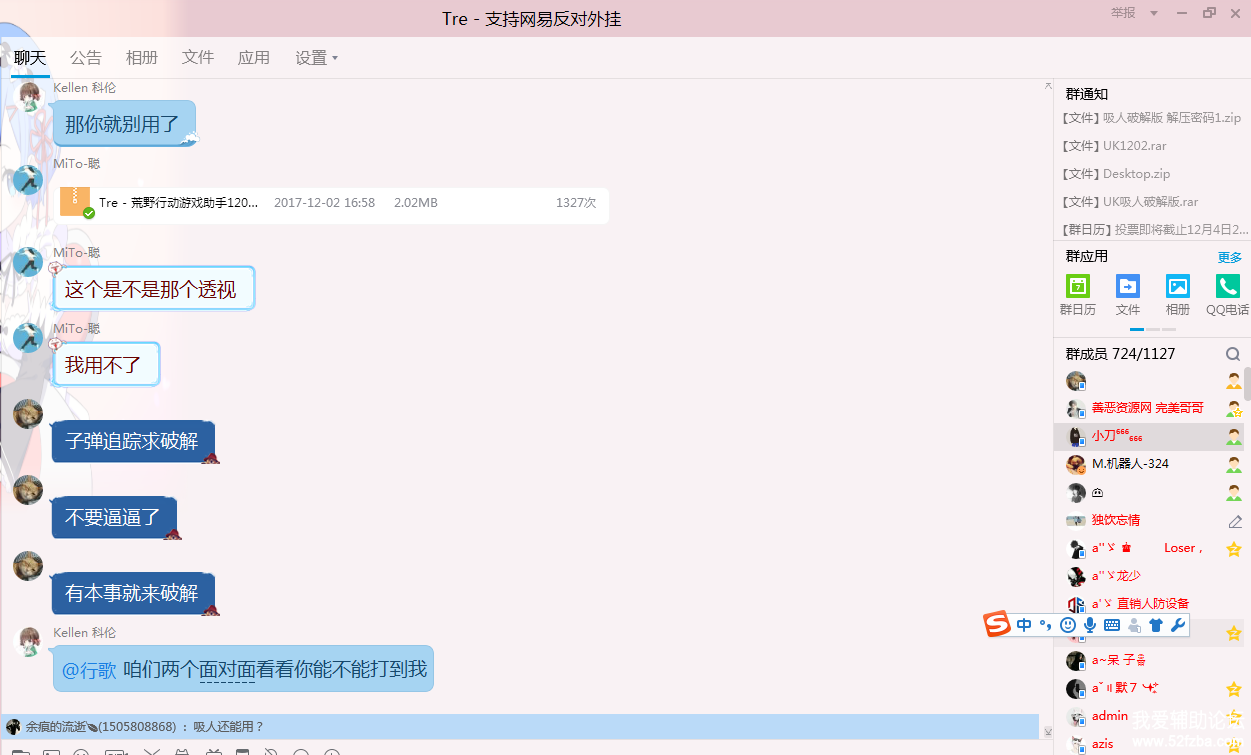This screenshot has height=755, width=1251.
Task: Select member admin in the list
Action: 1149,717
